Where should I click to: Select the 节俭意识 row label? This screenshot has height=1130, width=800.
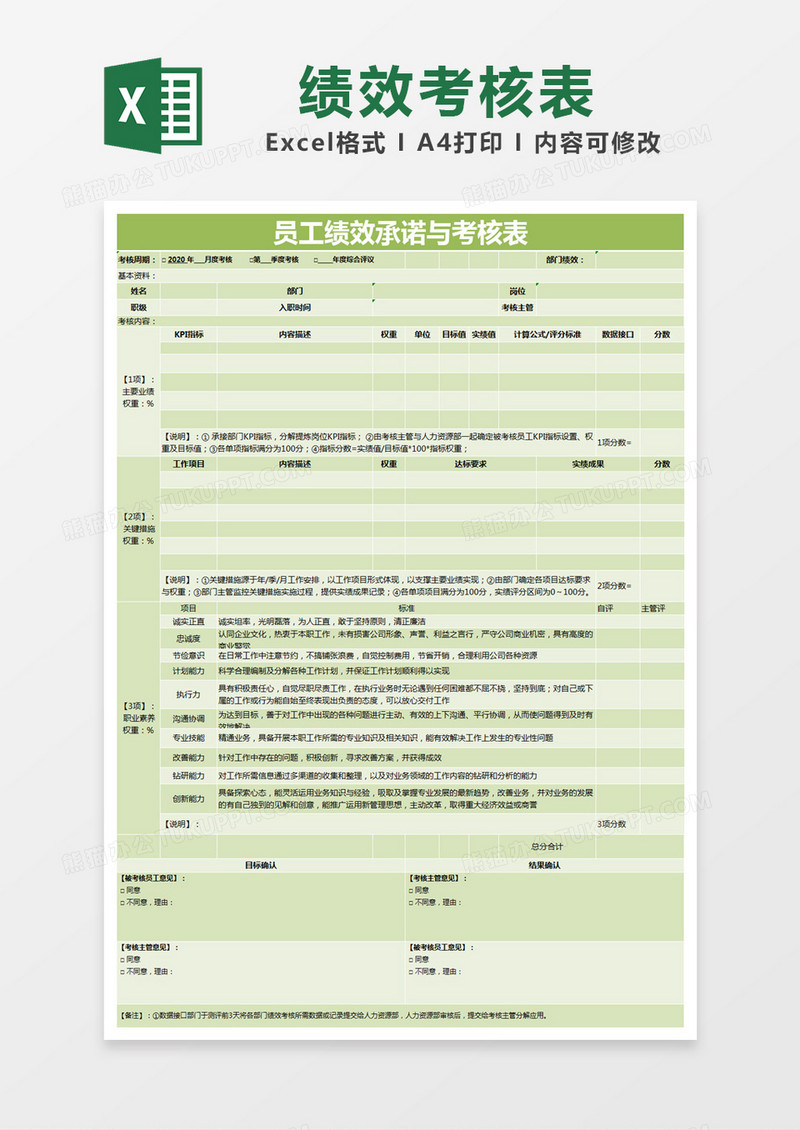[189, 656]
